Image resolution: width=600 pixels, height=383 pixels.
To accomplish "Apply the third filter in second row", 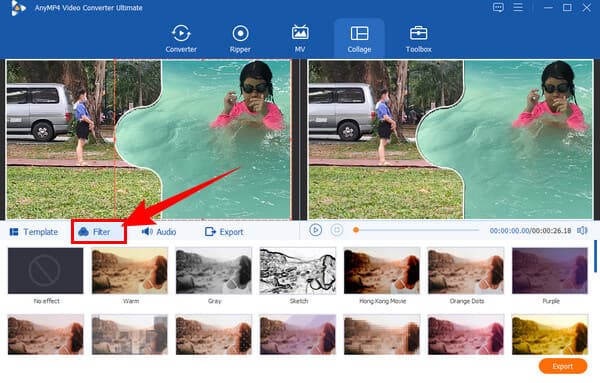I will 214,335.
